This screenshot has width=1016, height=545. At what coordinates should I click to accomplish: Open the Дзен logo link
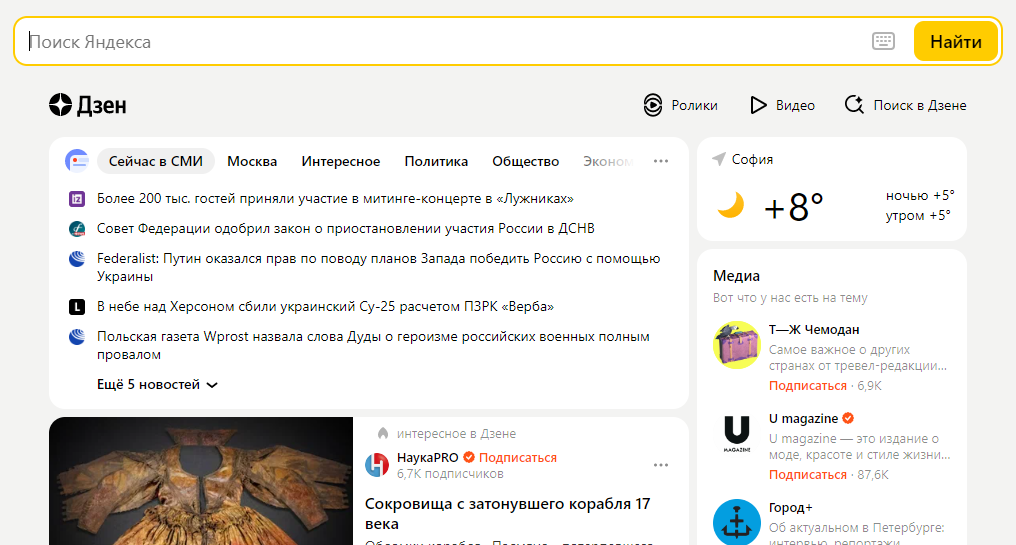87,105
